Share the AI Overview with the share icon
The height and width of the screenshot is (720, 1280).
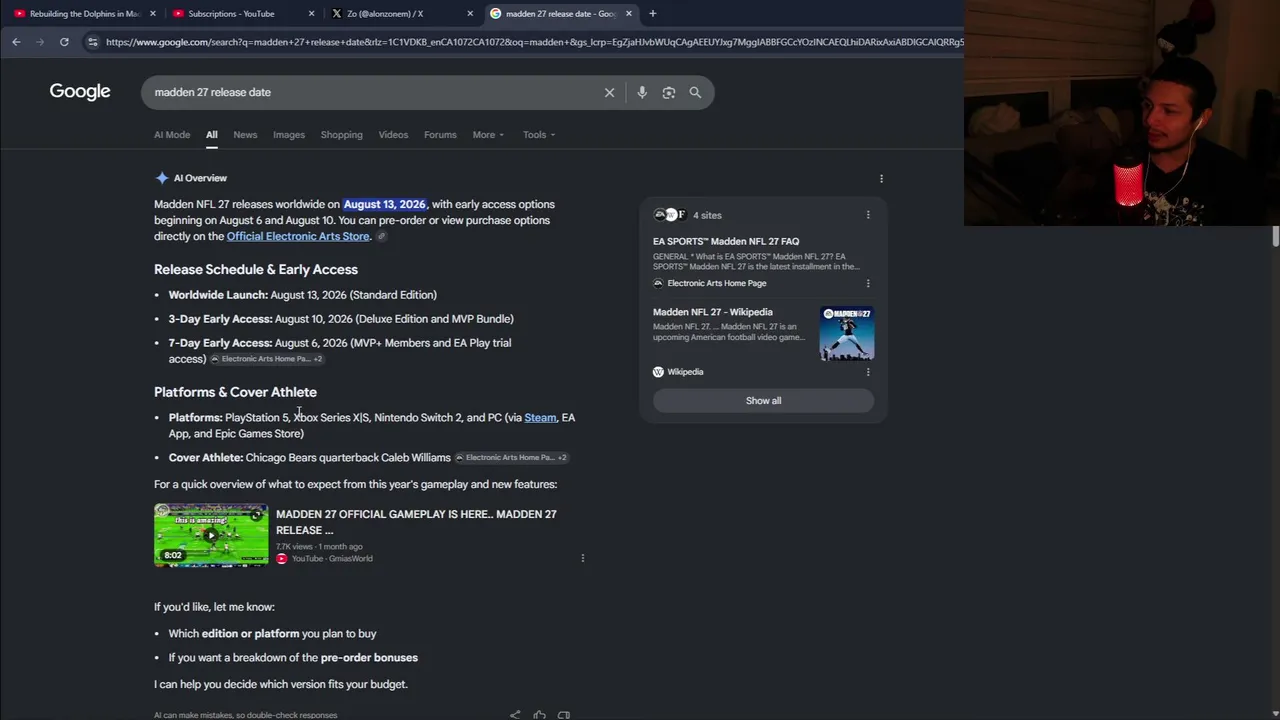click(515, 714)
